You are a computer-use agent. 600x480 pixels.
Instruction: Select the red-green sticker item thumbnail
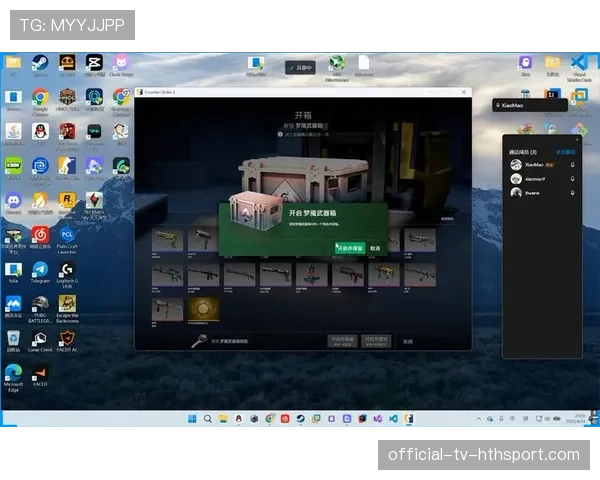[x=311, y=274]
